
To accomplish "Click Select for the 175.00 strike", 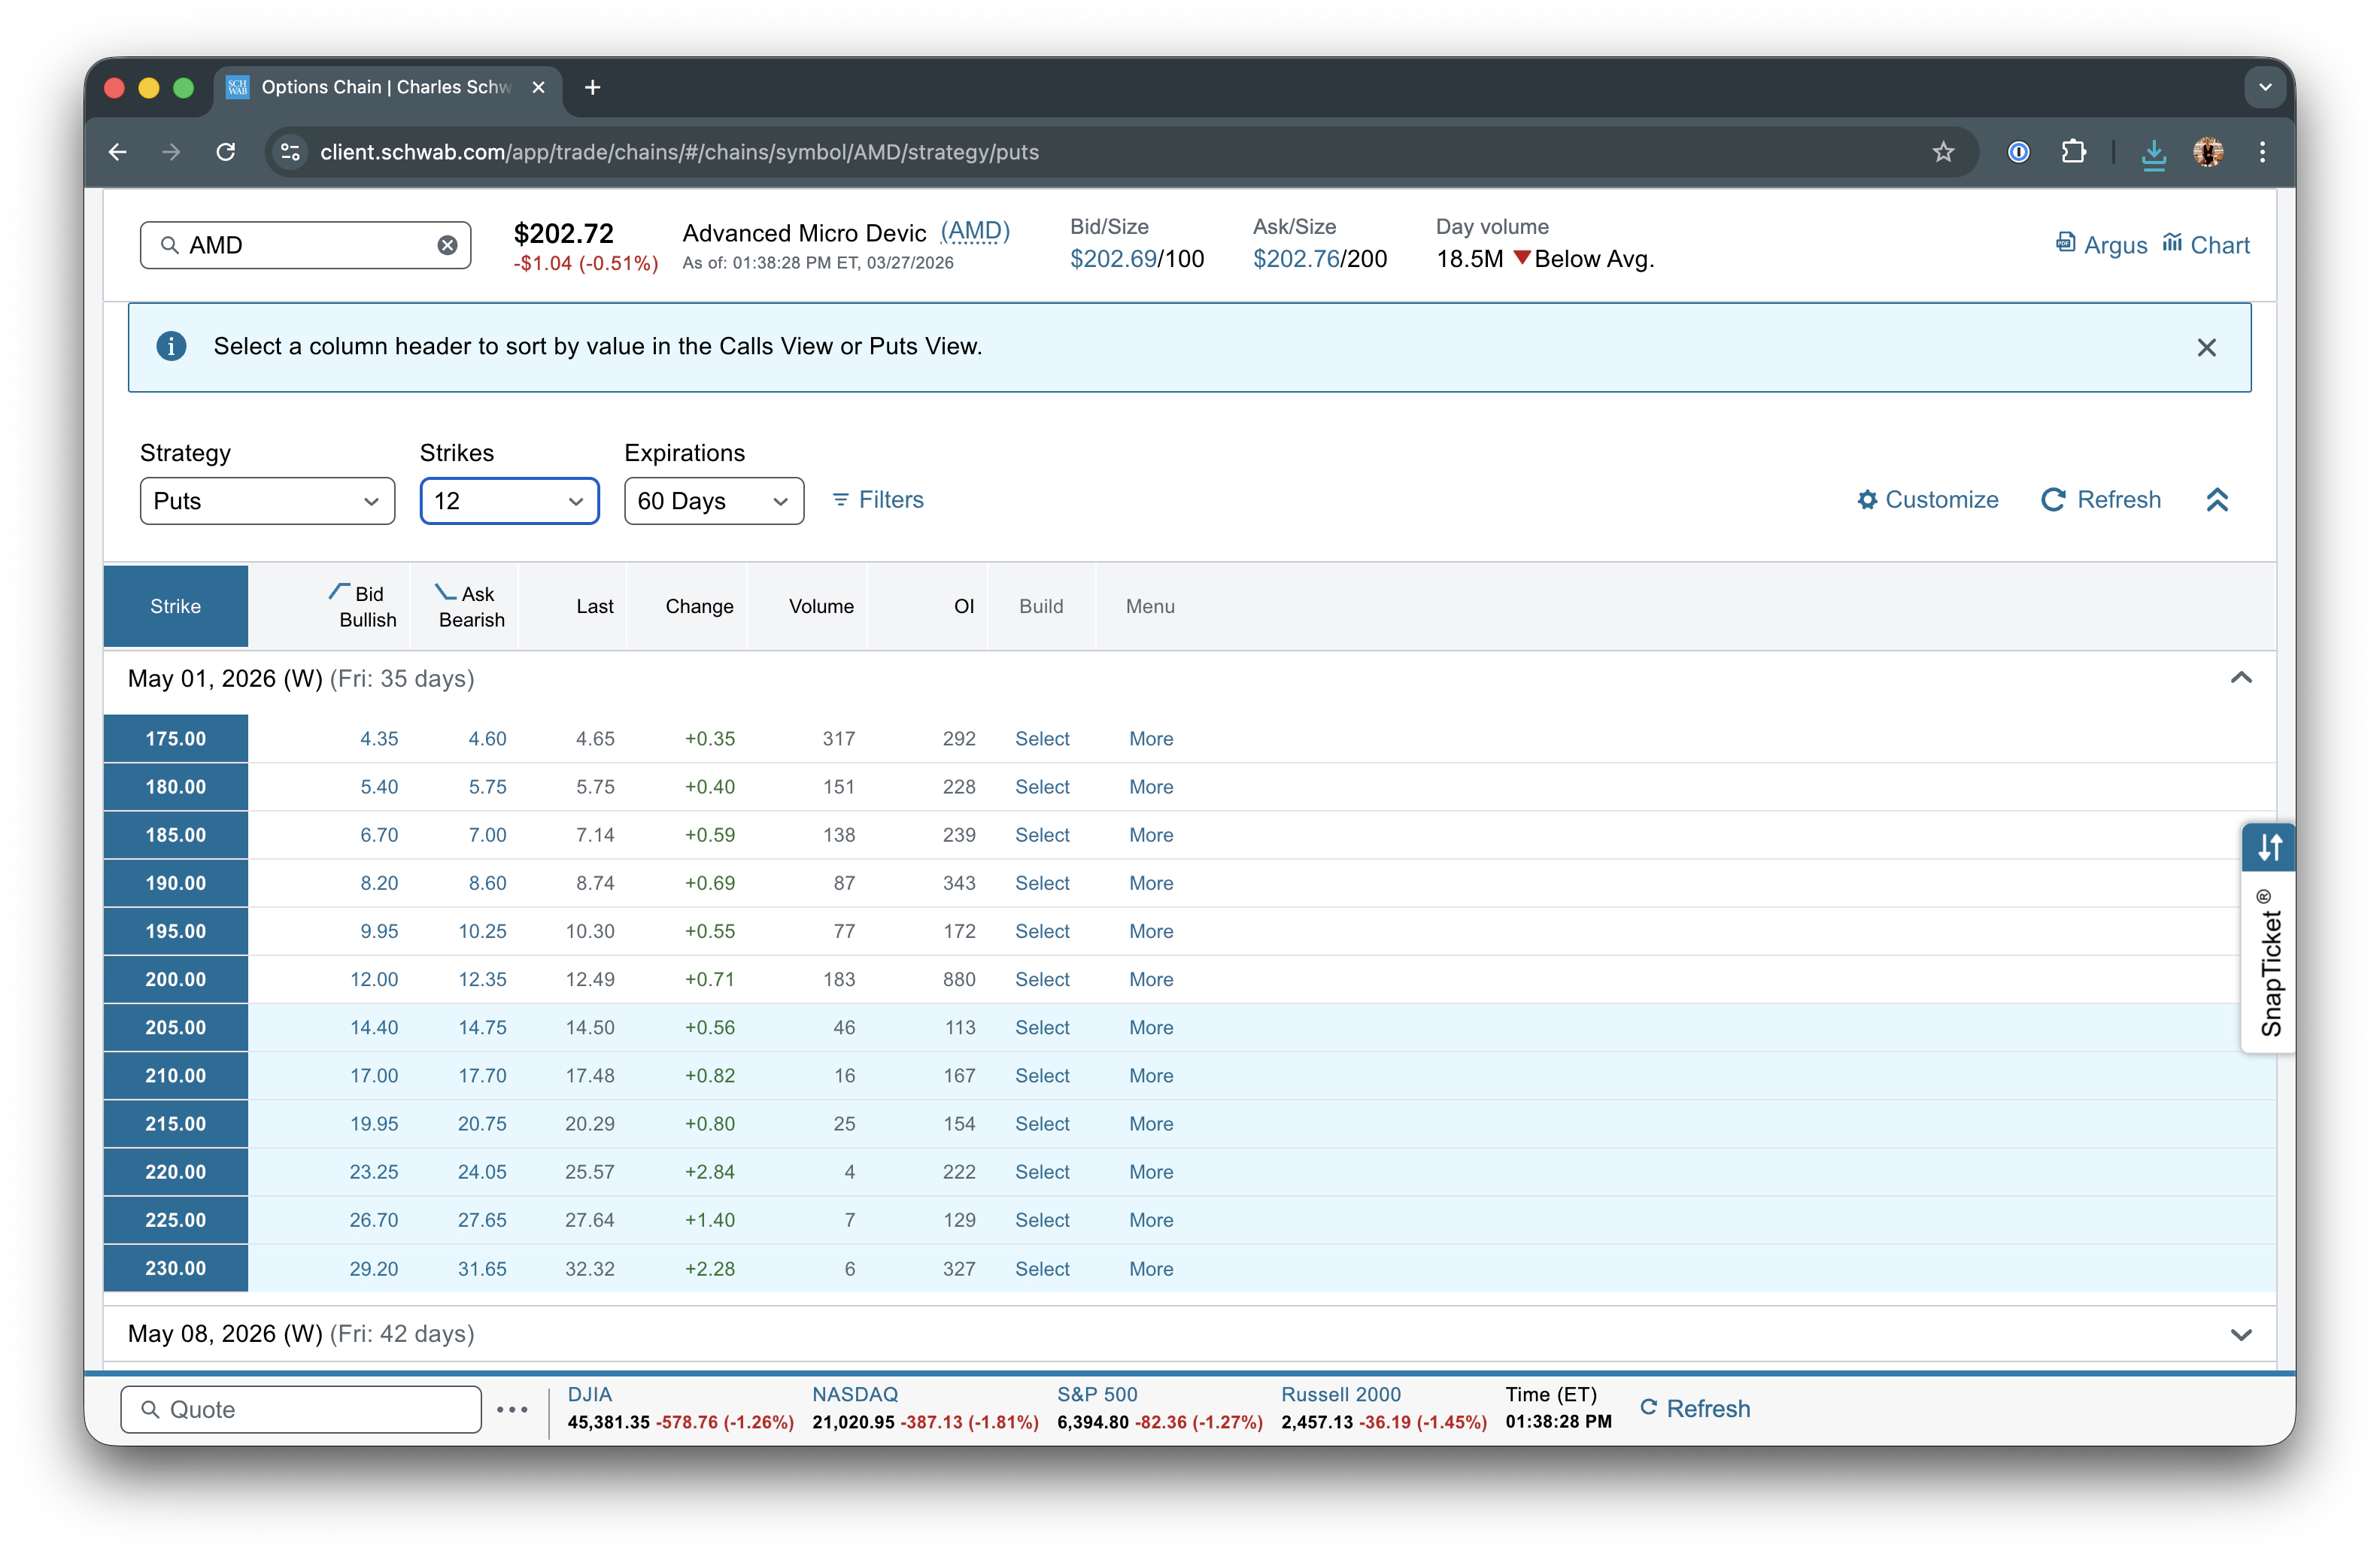I will [x=1042, y=739].
